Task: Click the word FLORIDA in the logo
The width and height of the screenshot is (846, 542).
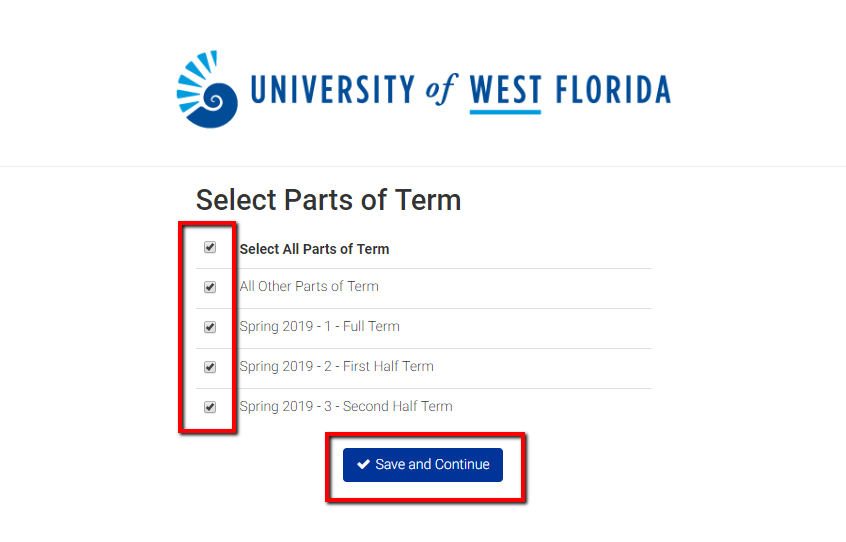Action: tap(612, 90)
